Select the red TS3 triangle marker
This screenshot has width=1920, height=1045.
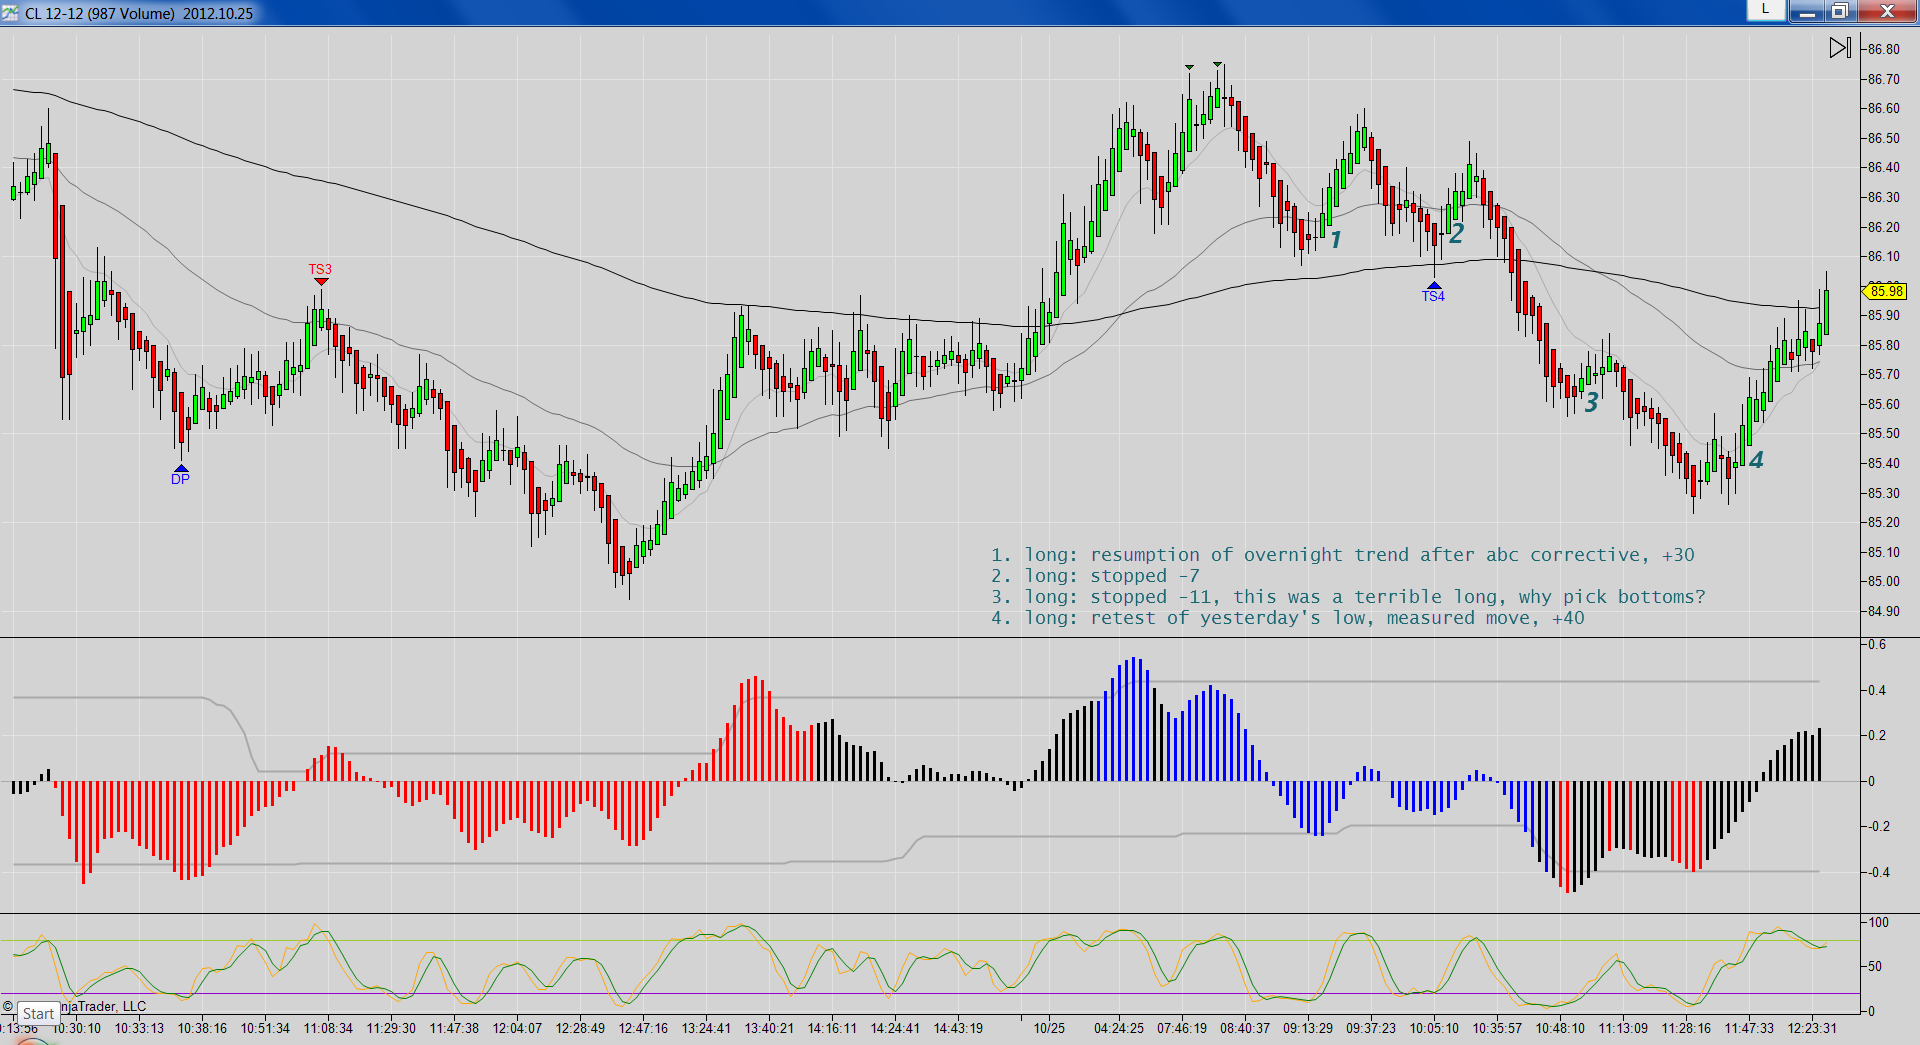click(x=321, y=281)
